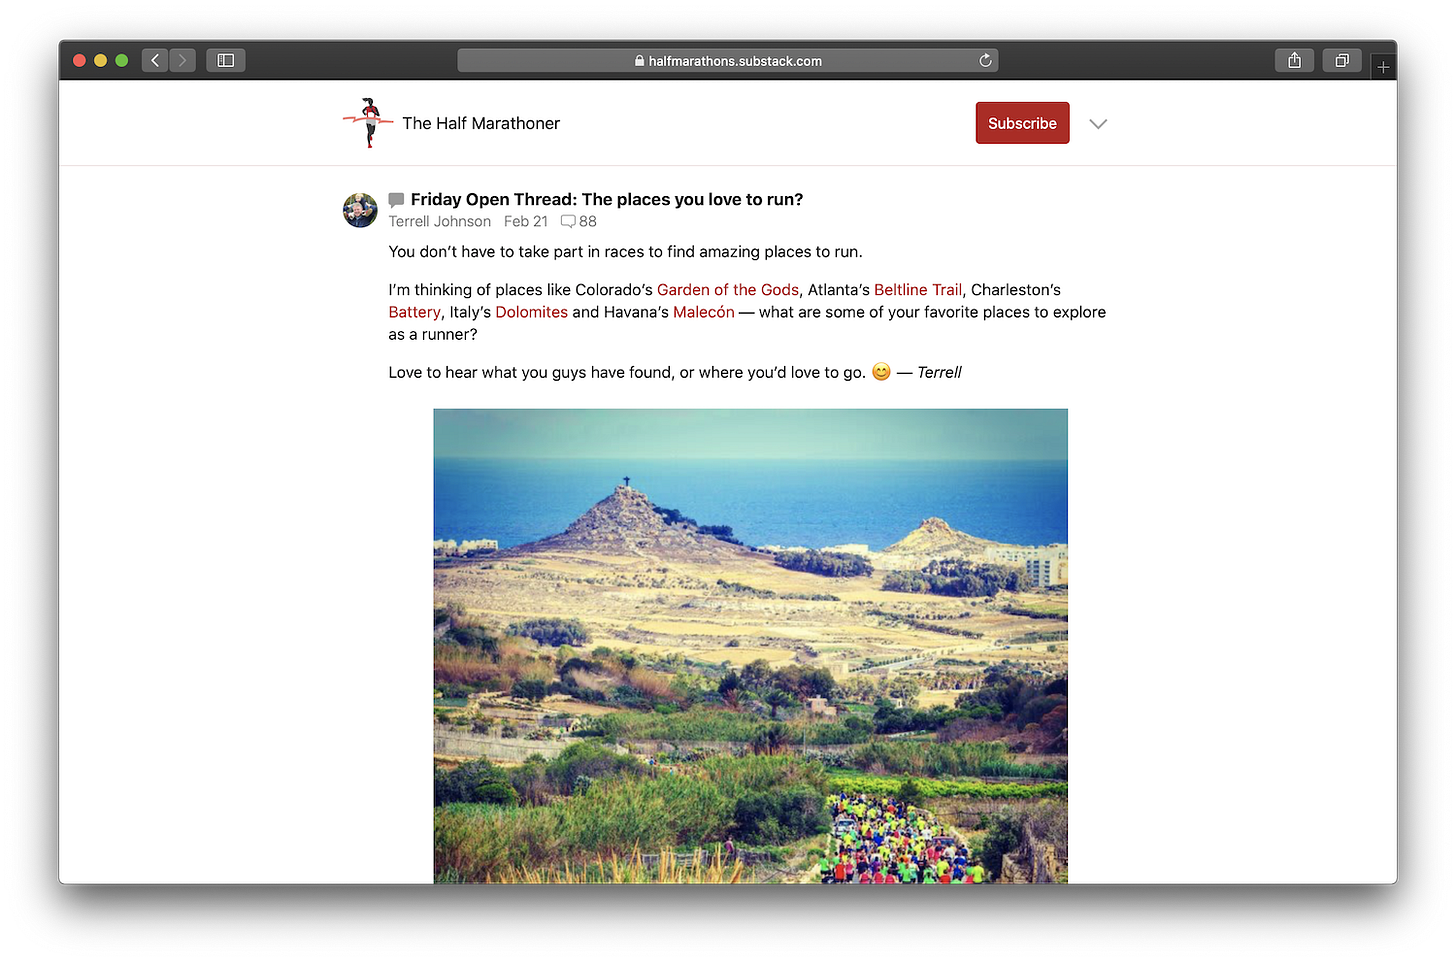
Task: Focus the halfmarathons.substack.com address field
Action: (728, 61)
